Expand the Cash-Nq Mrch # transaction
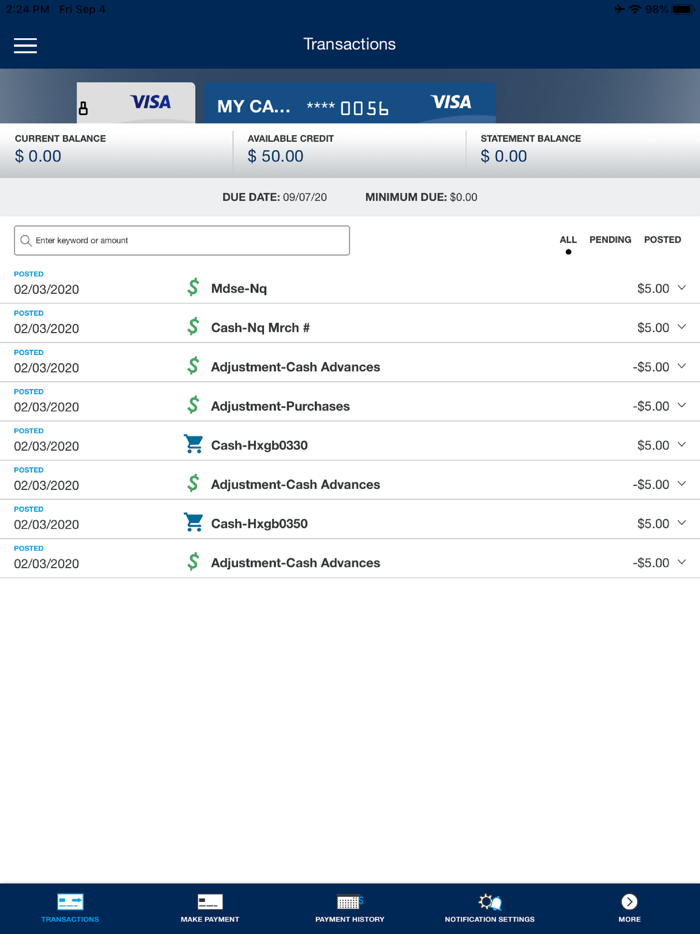The height and width of the screenshot is (934, 700). (682, 327)
